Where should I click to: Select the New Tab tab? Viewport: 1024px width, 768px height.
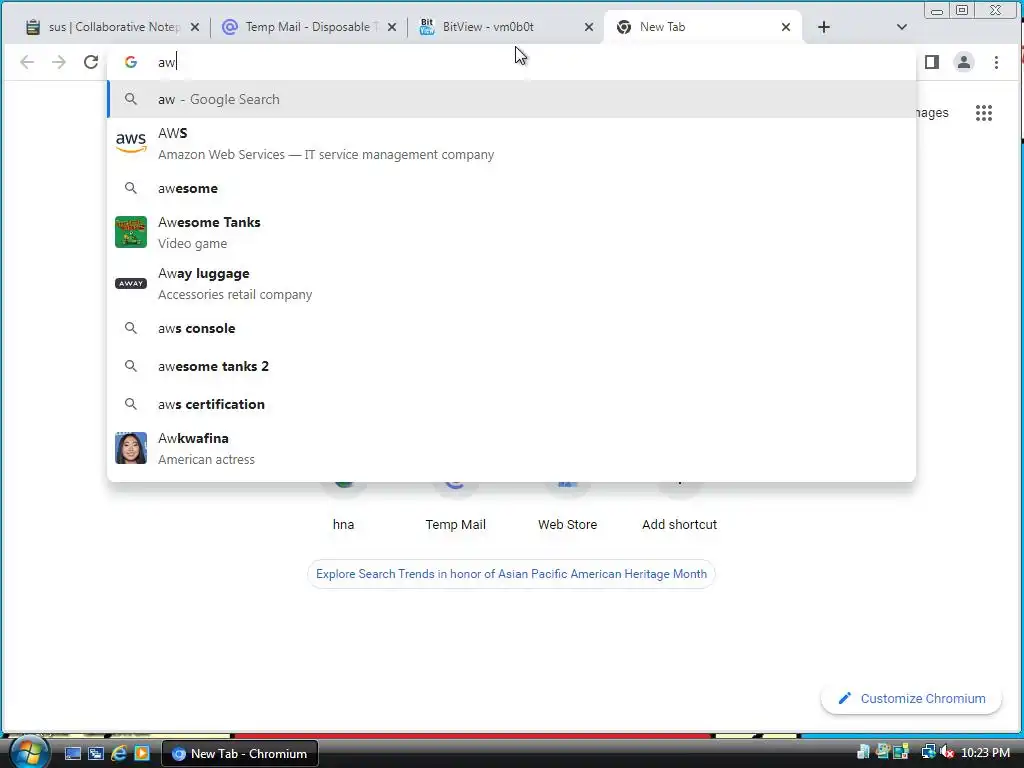pos(702,27)
